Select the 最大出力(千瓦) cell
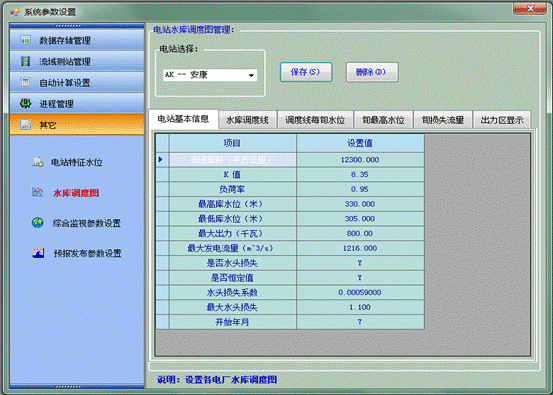553x395 pixels. tap(233, 233)
